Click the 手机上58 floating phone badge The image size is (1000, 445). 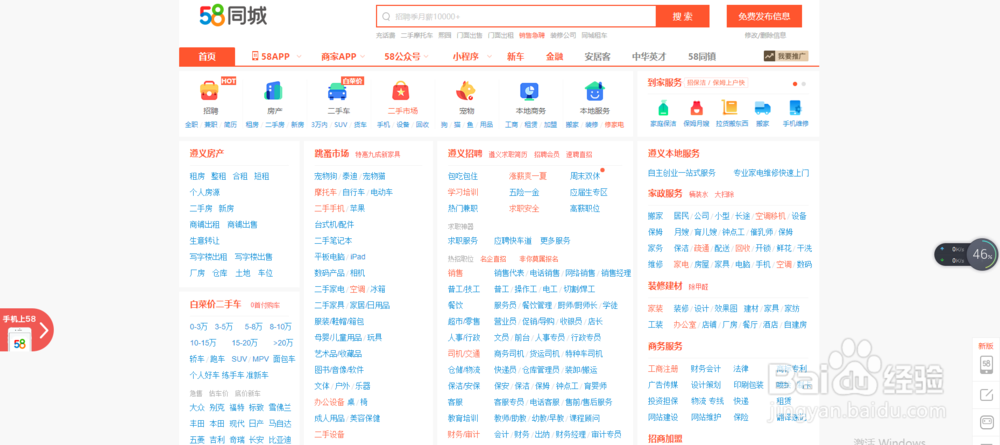tap(26, 330)
